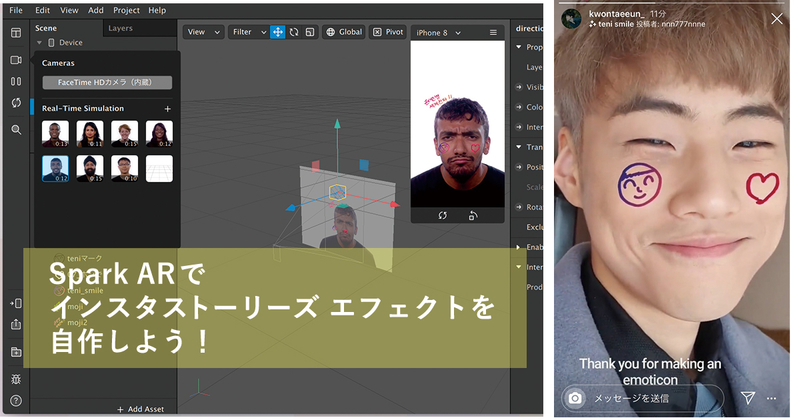Open the Project menu

point(126,10)
